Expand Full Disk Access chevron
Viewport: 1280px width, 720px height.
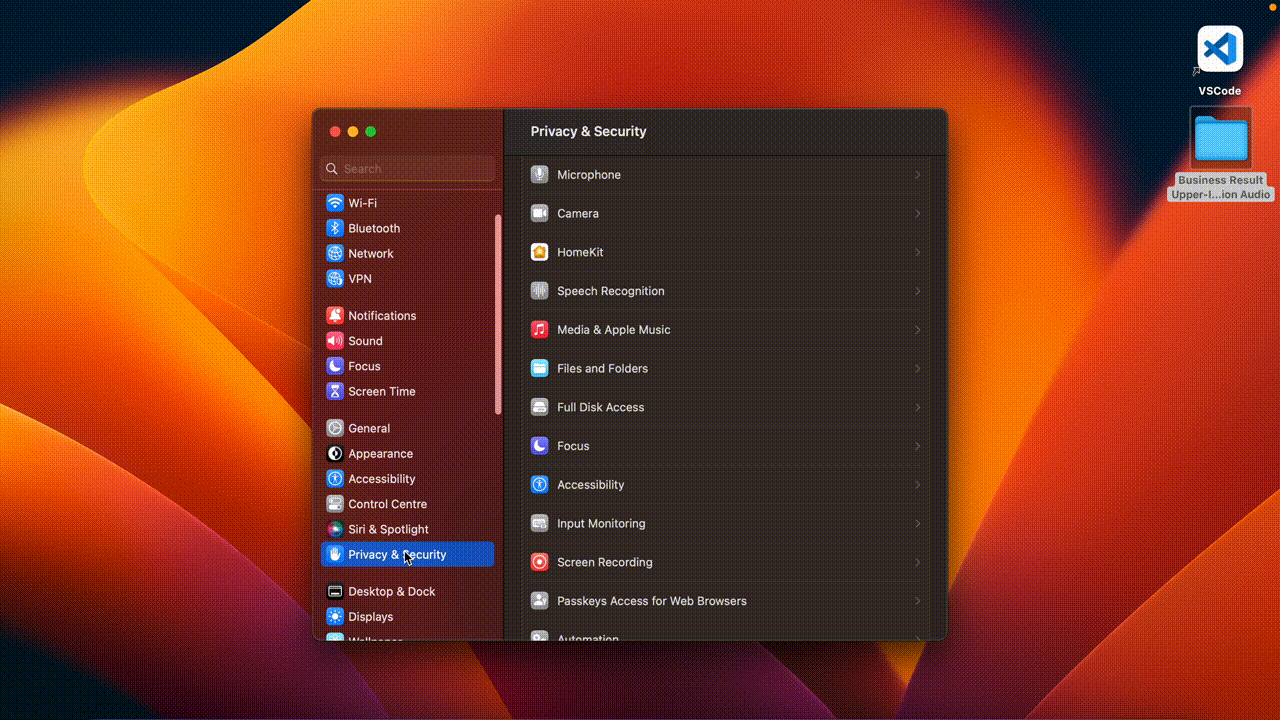917,408
